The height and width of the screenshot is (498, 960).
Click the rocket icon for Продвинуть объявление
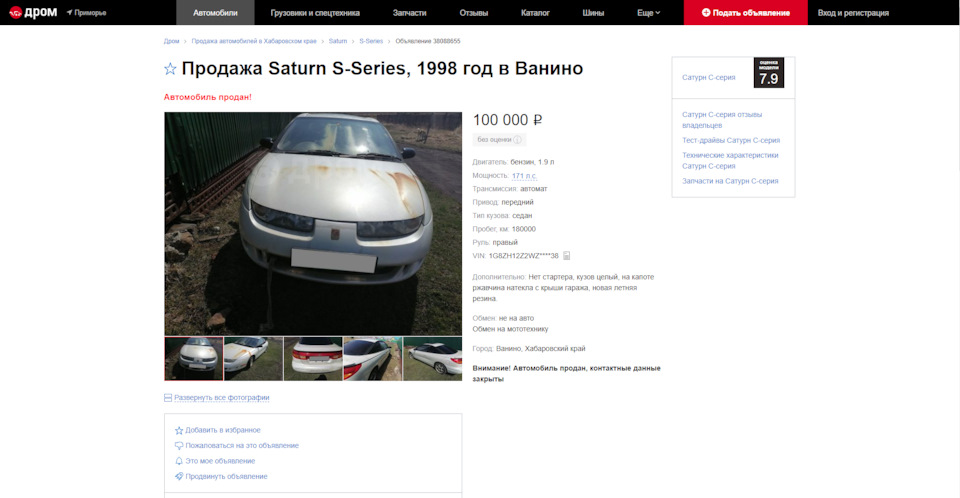179,476
